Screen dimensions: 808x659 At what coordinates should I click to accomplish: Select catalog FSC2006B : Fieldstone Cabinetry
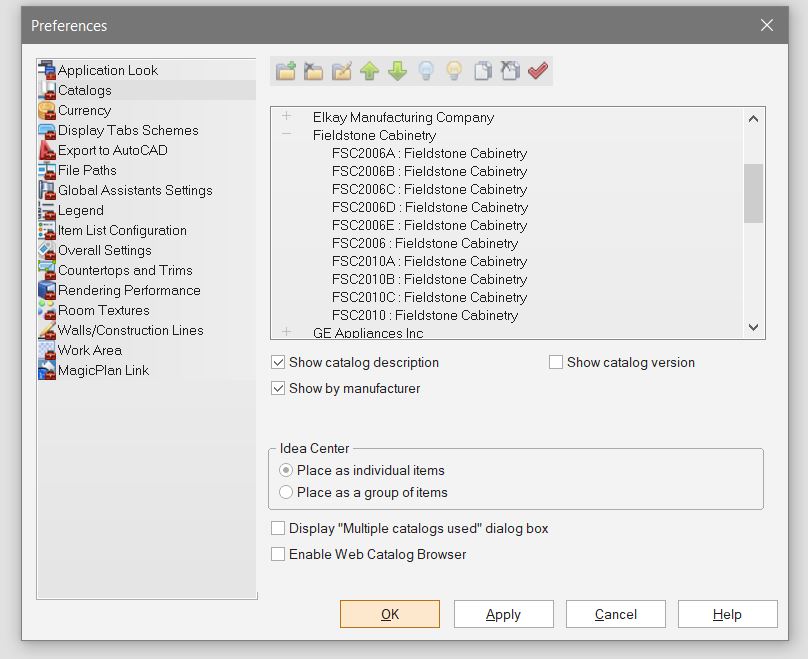point(430,172)
